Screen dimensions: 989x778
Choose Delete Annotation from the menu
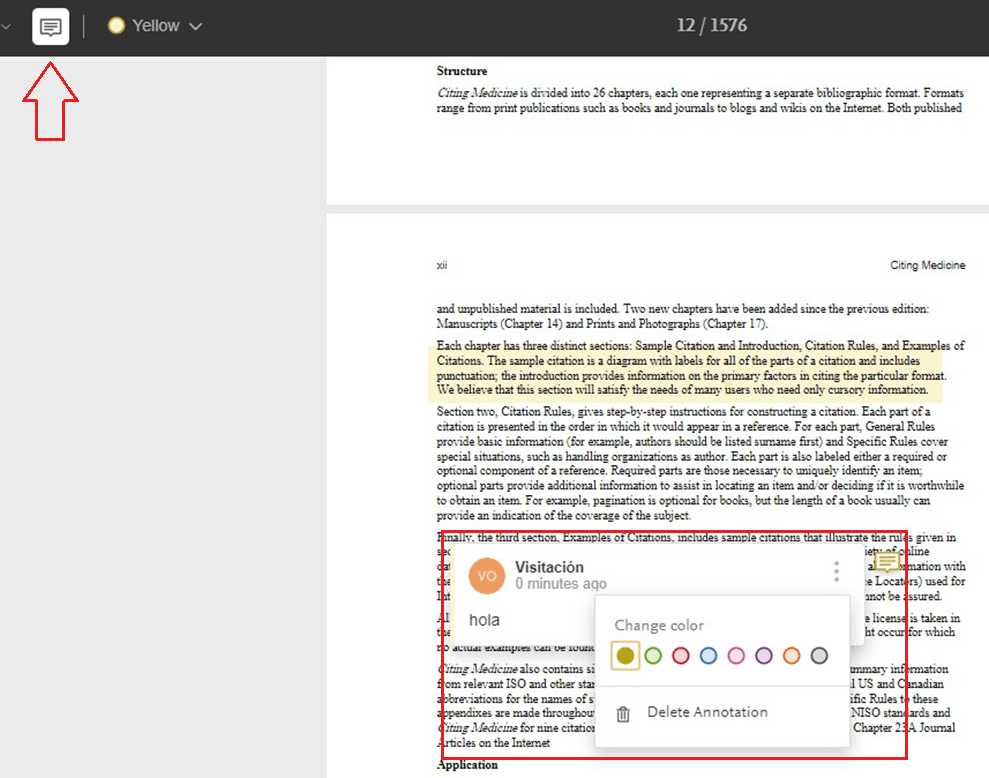(707, 712)
